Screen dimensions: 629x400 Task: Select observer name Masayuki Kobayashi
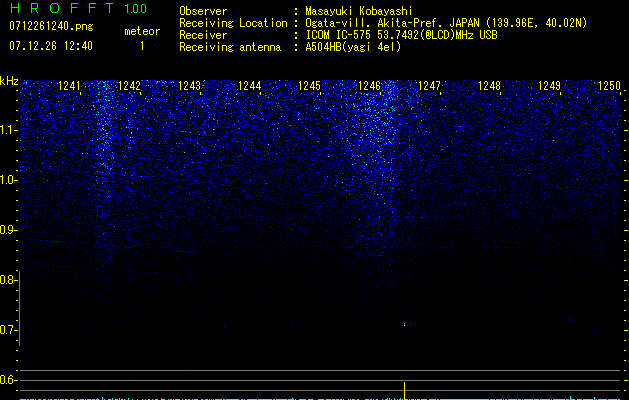click(x=359, y=11)
